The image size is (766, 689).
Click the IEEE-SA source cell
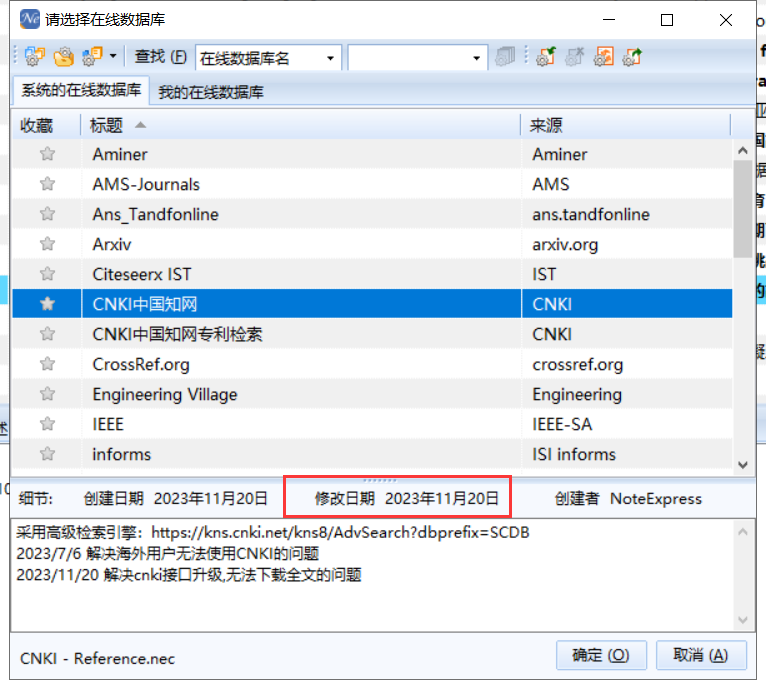click(x=562, y=424)
